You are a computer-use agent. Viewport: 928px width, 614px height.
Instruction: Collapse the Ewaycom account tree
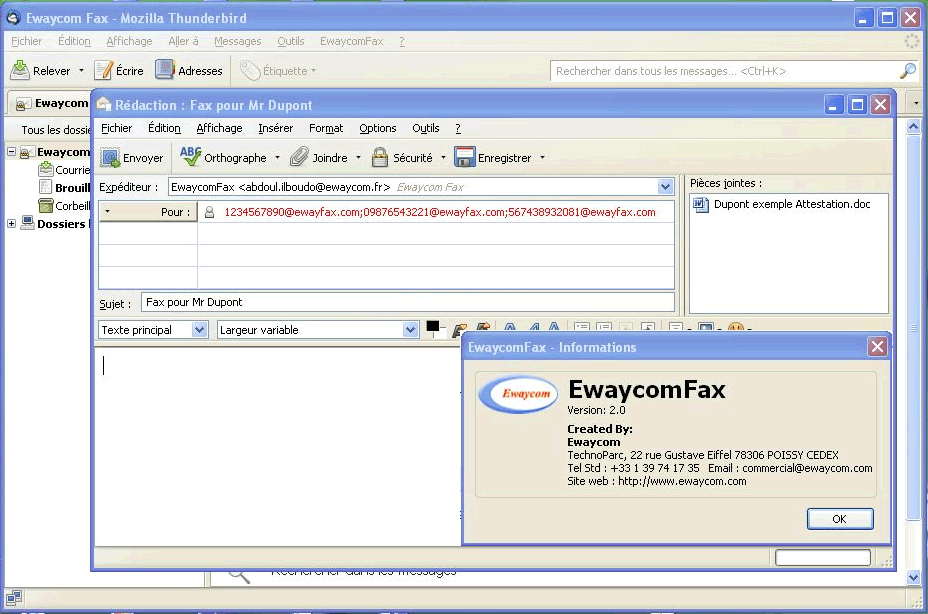(x=11, y=152)
